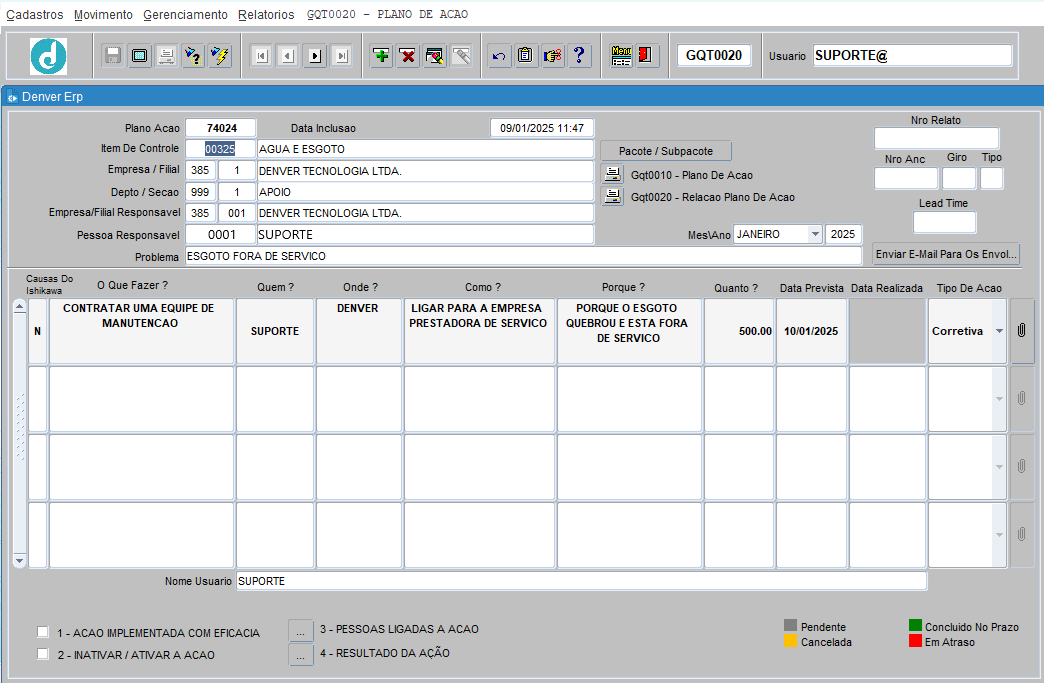Click Enviar E-Mail Para Os Envol... button
This screenshot has width=1044, height=683.
(x=946, y=254)
